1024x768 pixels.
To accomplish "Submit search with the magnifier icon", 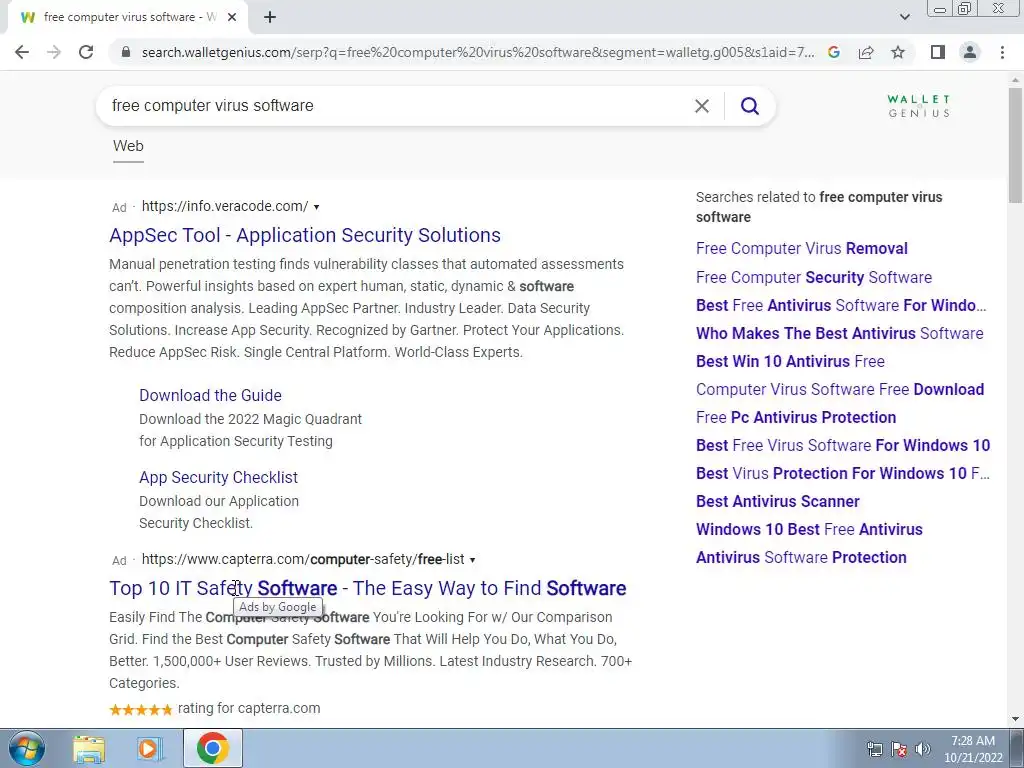I will pyautogui.click(x=750, y=106).
